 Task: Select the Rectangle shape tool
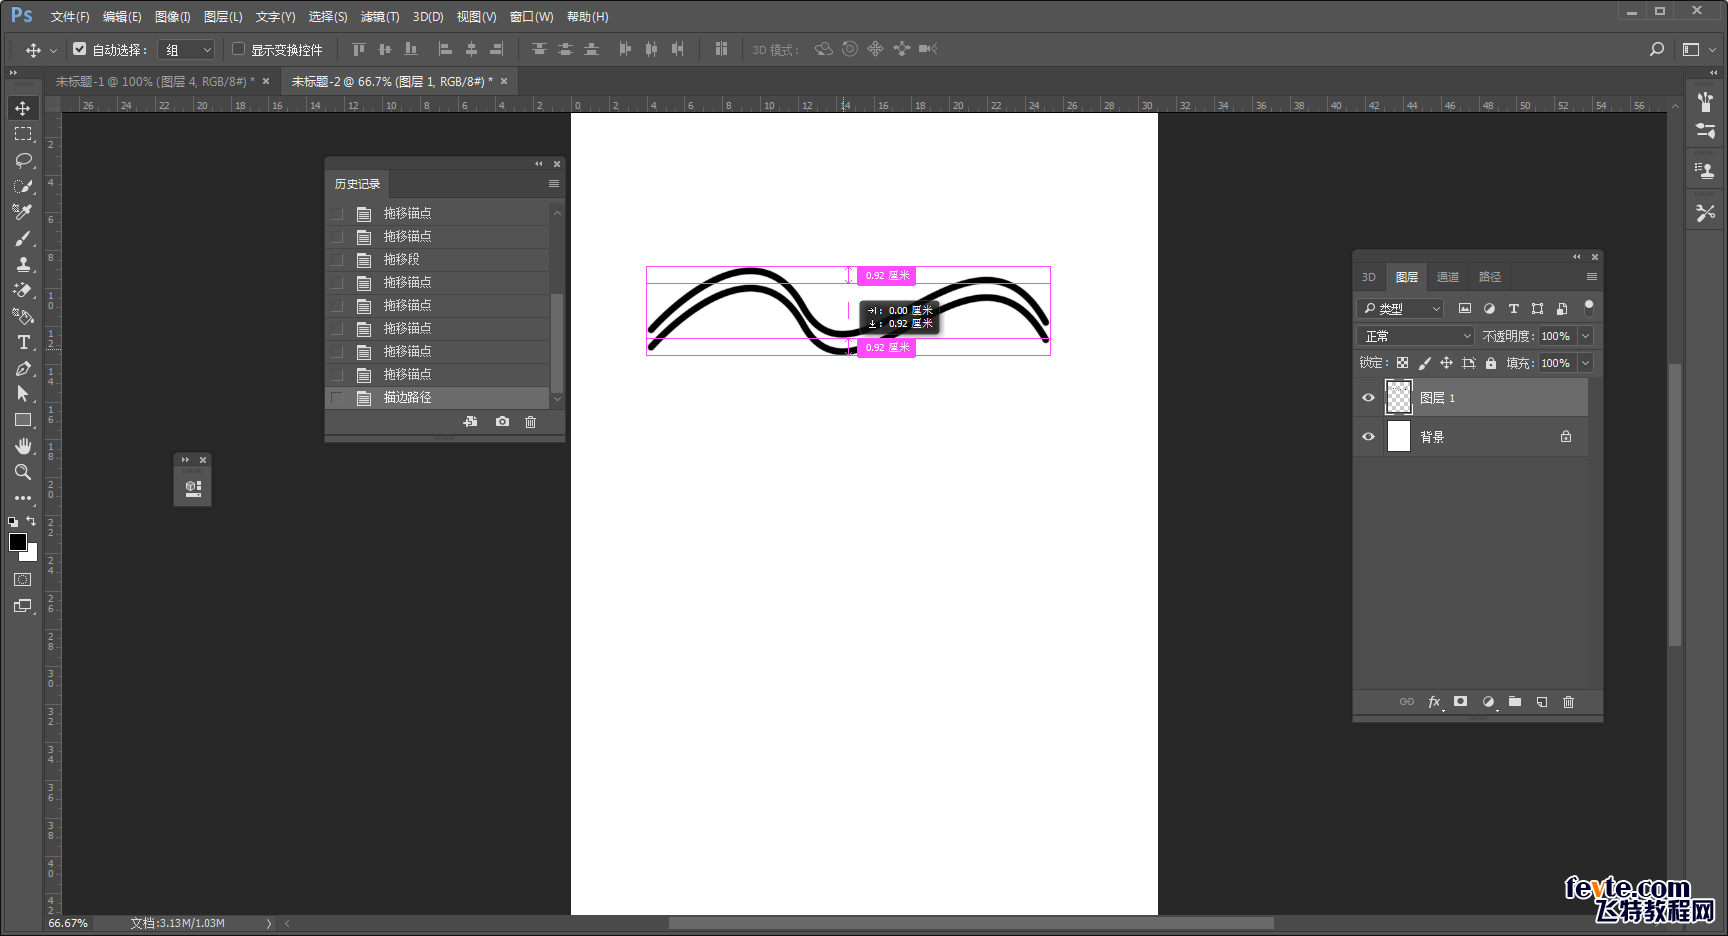pos(23,420)
